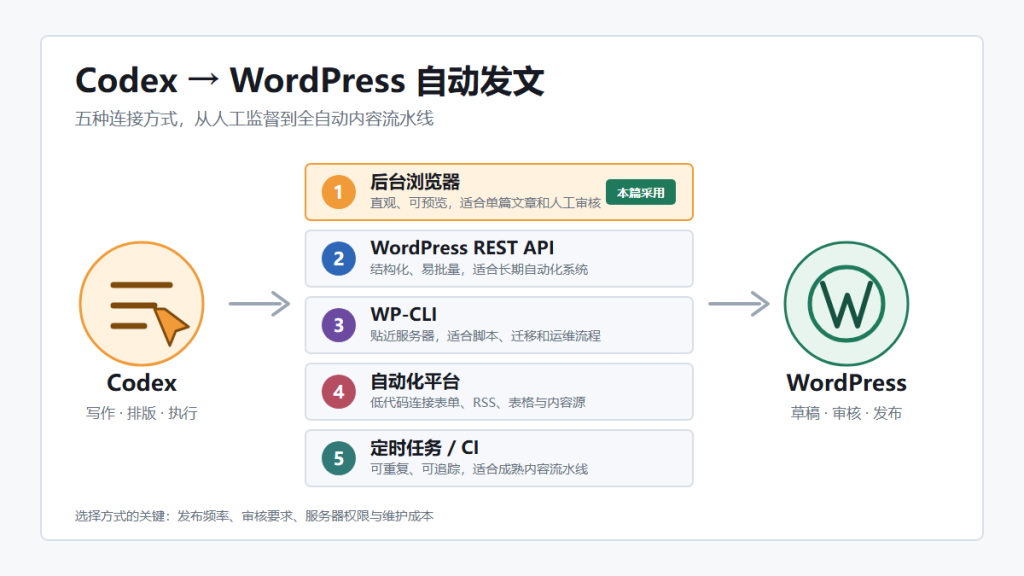The width and height of the screenshot is (1024, 576).
Task: Click the WordPress label under the green logo
Action: (x=846, y=383)
